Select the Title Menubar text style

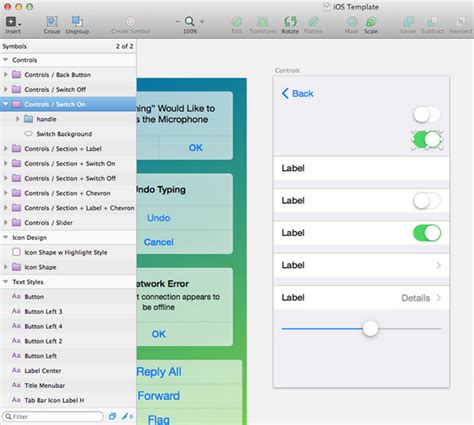point(68,385)
